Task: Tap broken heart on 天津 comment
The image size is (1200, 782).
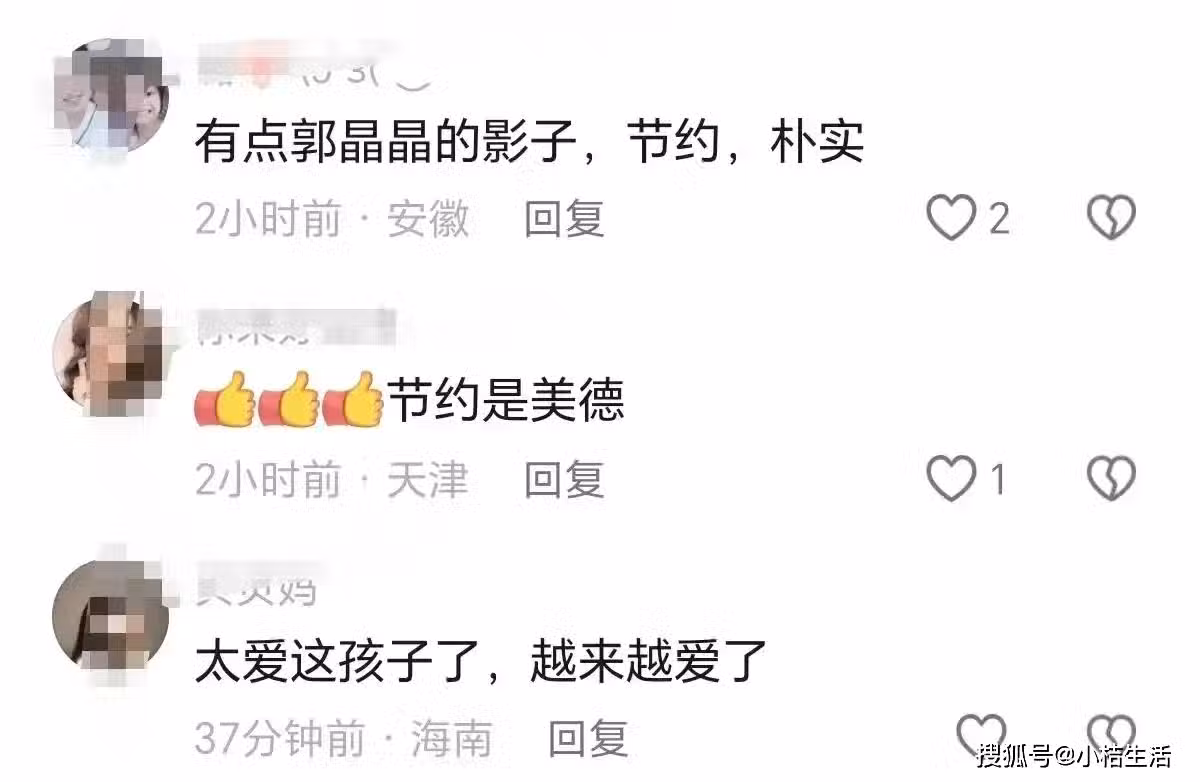Action: click(1112, 479)
